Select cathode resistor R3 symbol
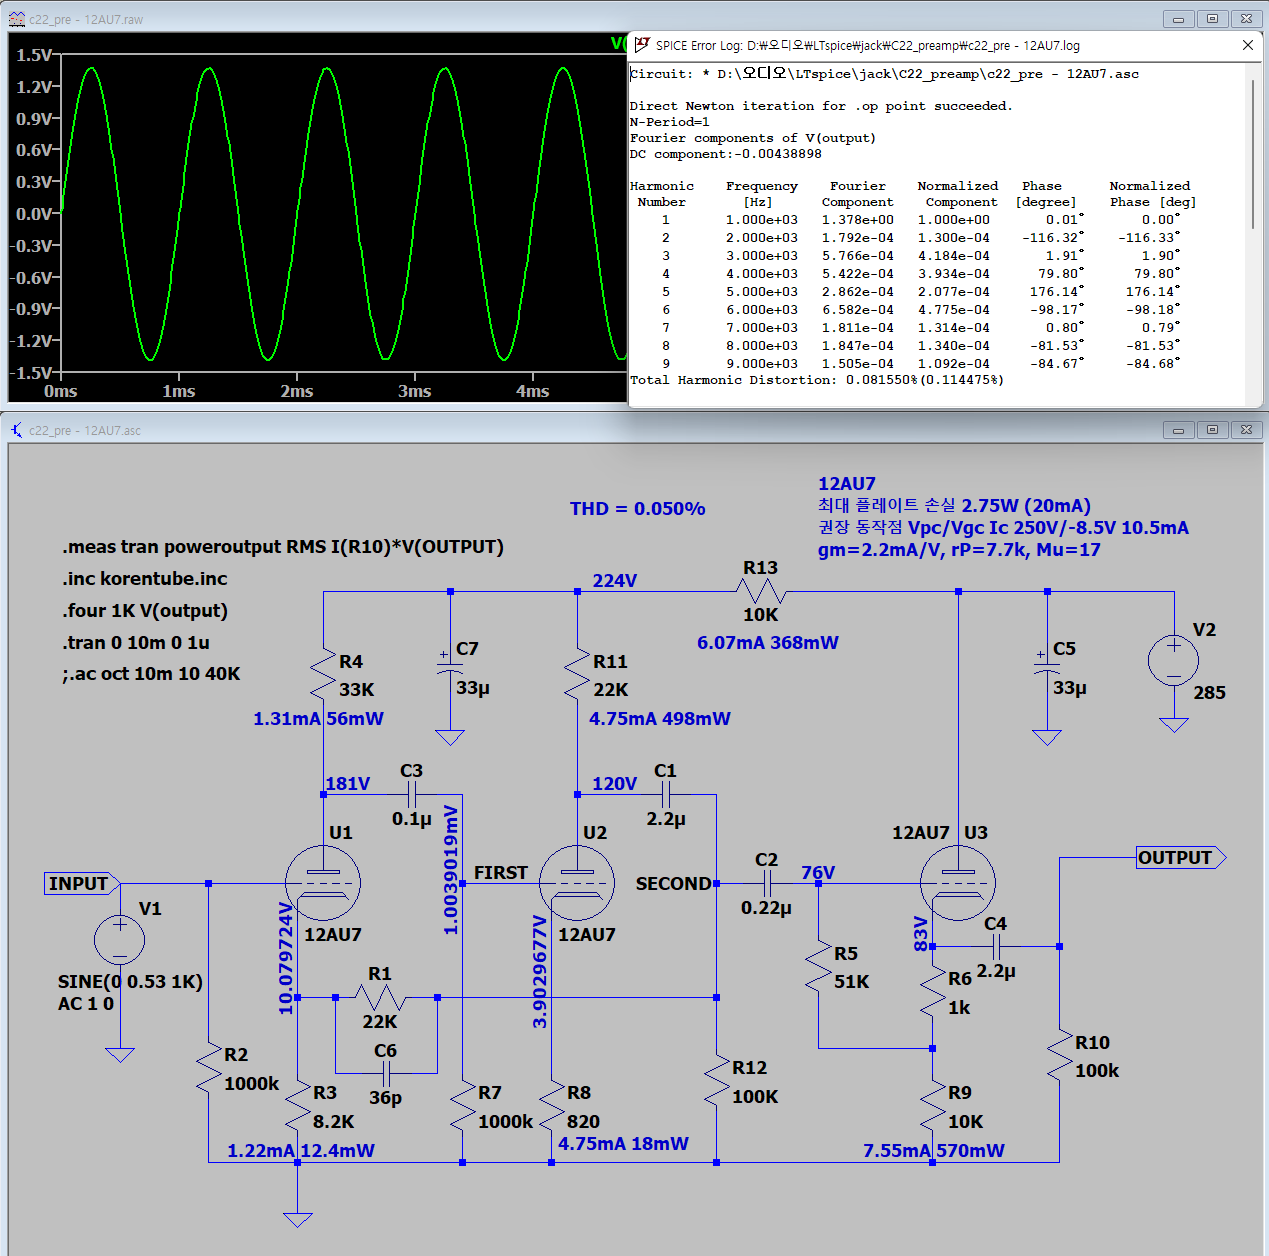Image resolution: width=1269 pixels, height=1256 pixels. click(298, 1107)
